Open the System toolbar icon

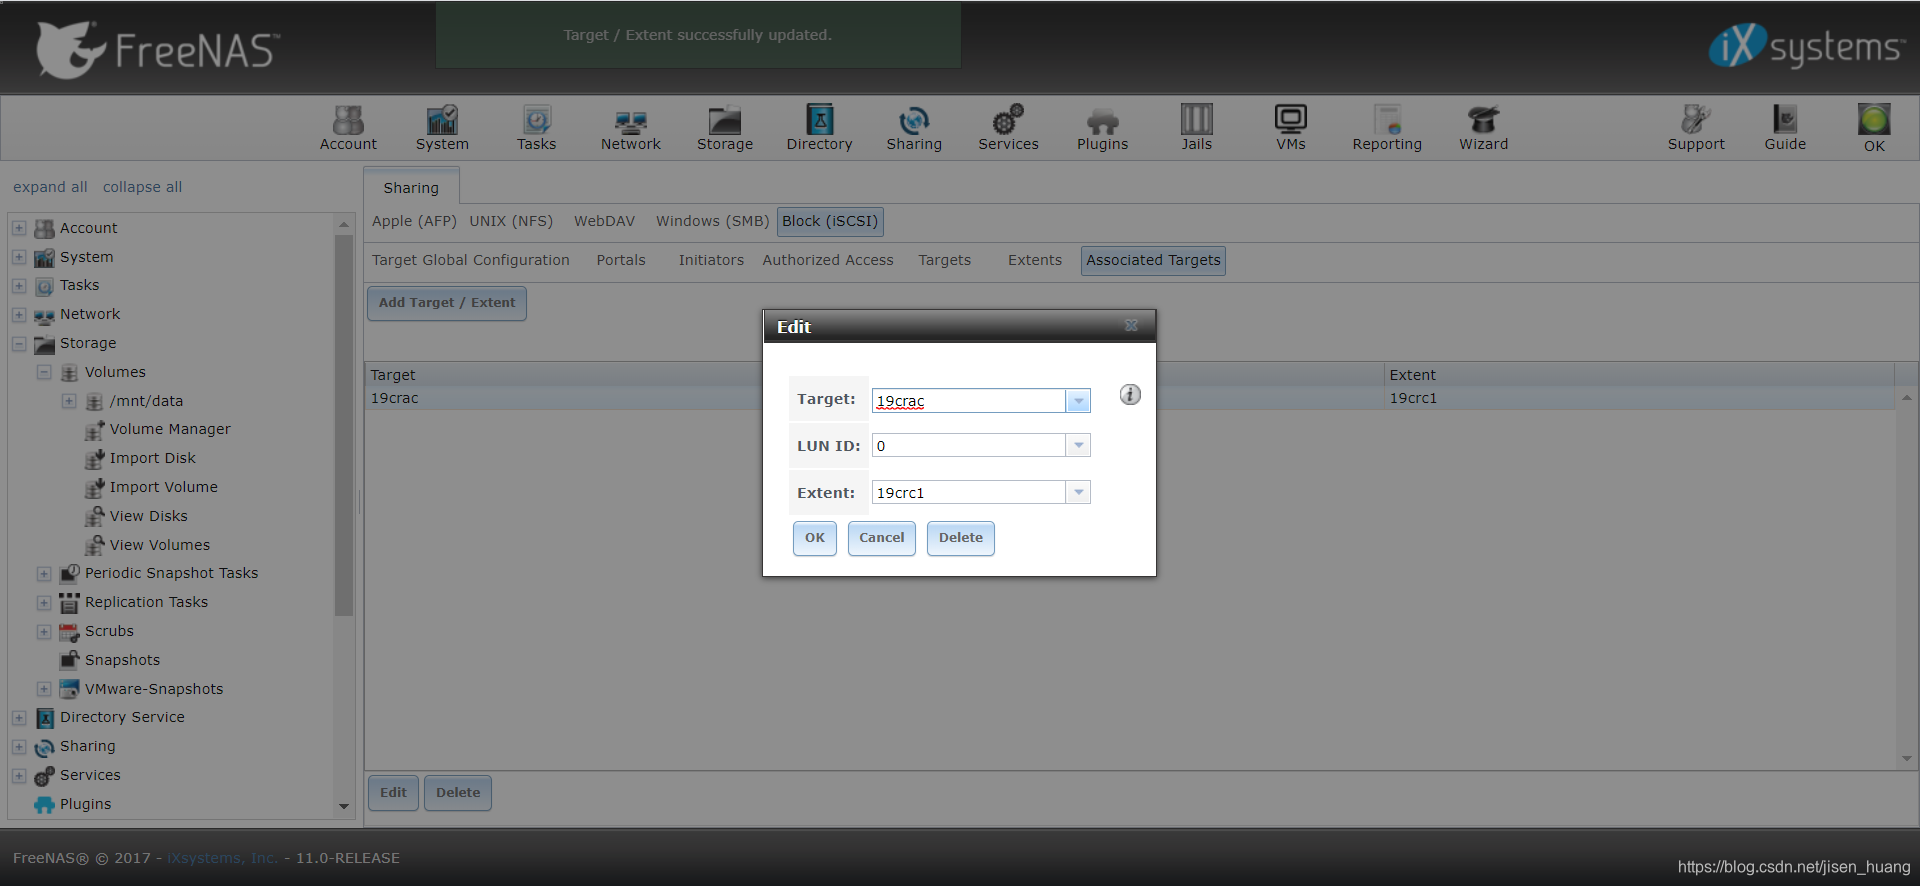tap(442, 128)
